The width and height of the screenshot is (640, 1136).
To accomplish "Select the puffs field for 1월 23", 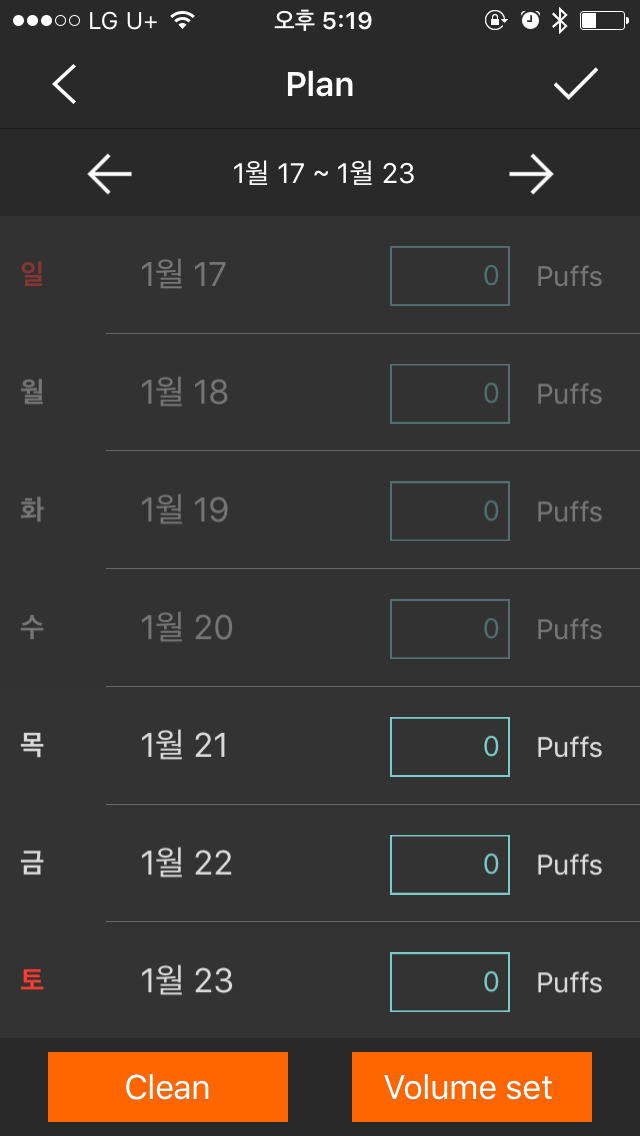I will pyautogui.click(x=449, y=982).
